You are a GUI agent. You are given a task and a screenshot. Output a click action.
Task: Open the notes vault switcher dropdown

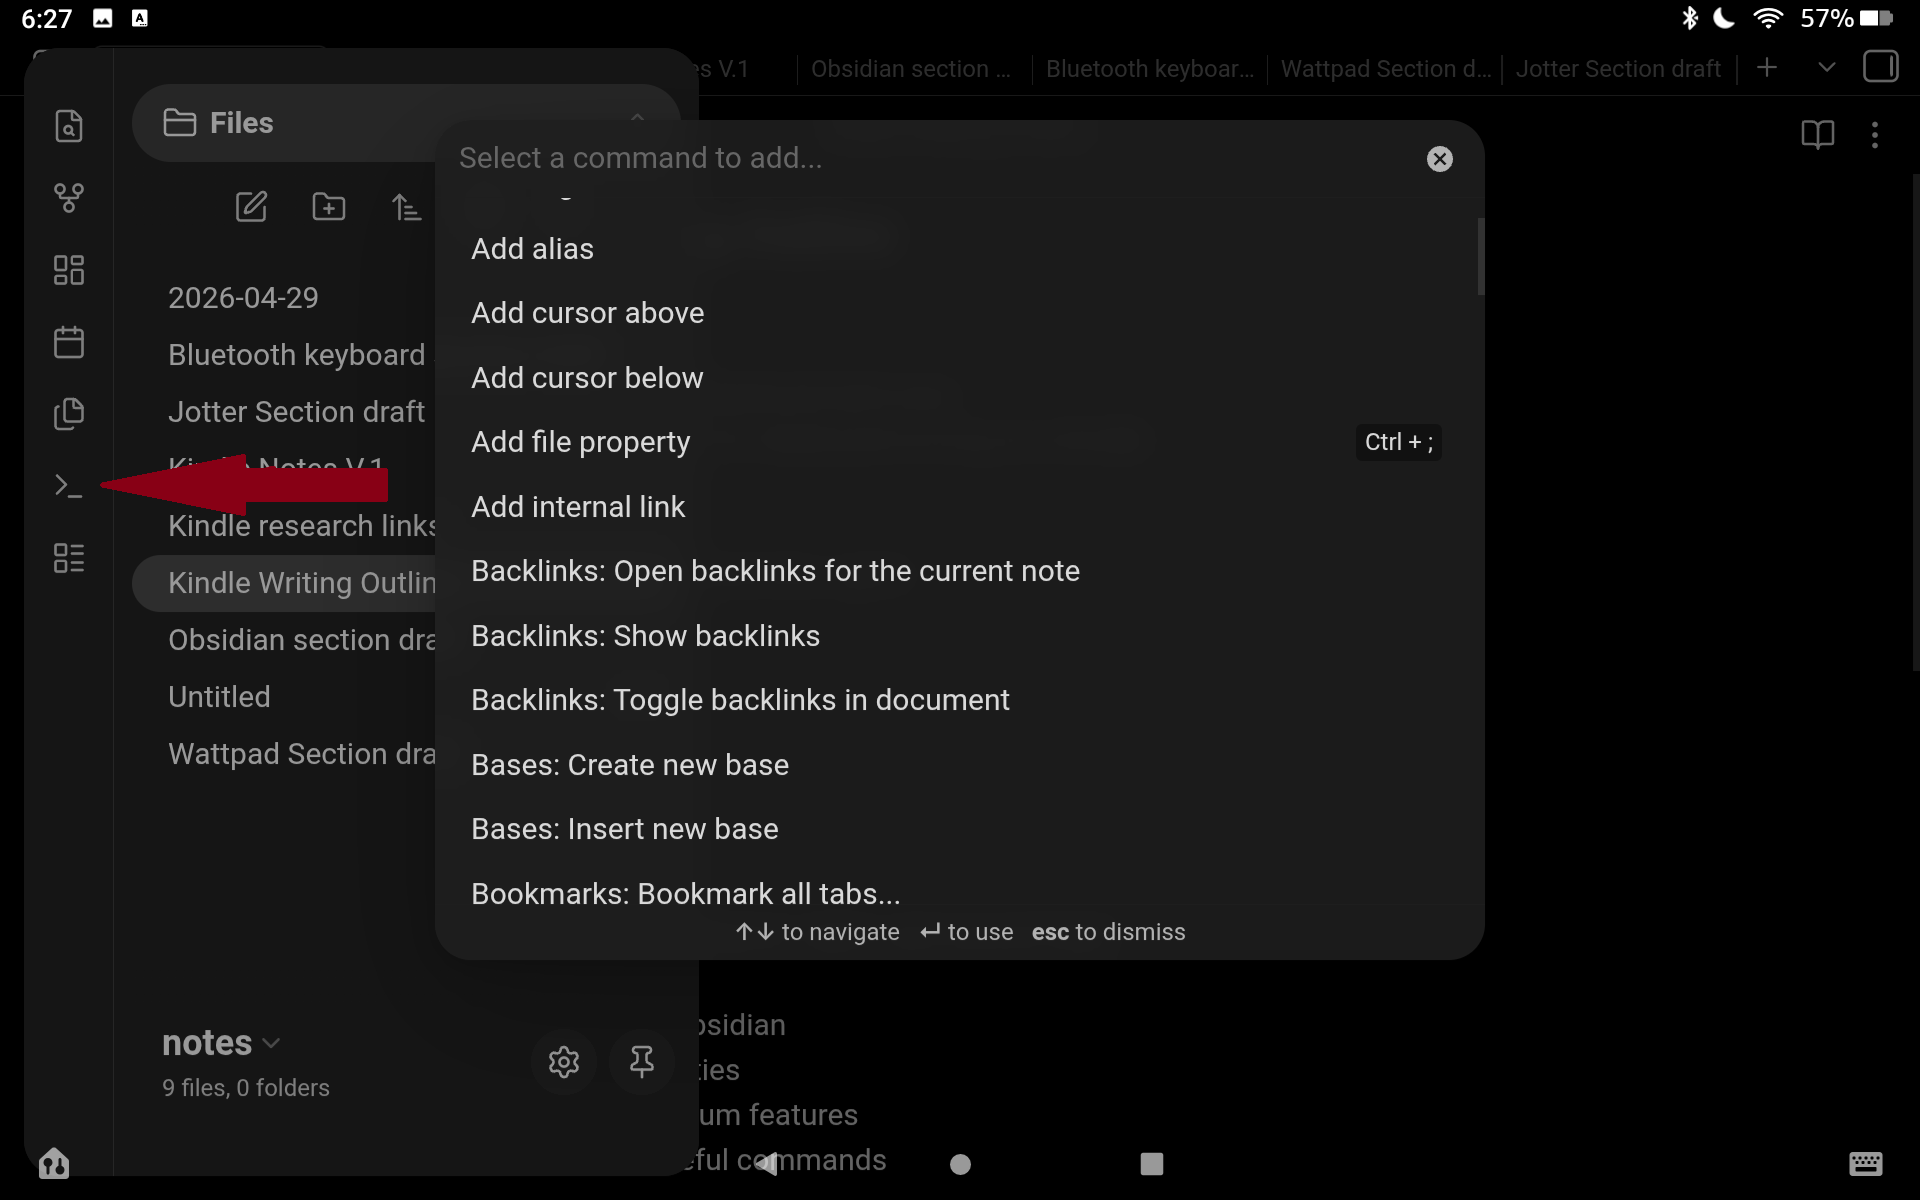pyautogui.click(x=221, y=1043)
